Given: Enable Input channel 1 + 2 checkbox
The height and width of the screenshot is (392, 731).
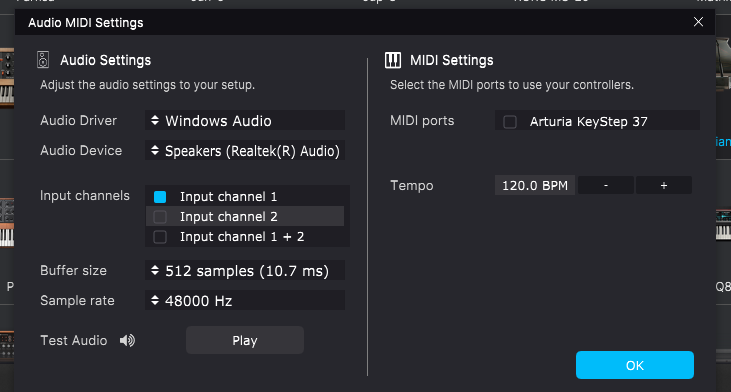Looking at the screenshot, I should [160, 237].
